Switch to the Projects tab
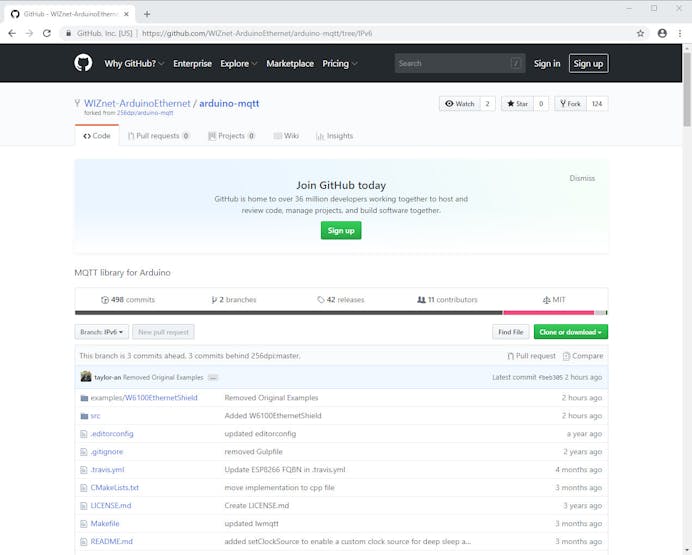The width and height of the screenshot is (692, 555). click(x=231, y=136)
